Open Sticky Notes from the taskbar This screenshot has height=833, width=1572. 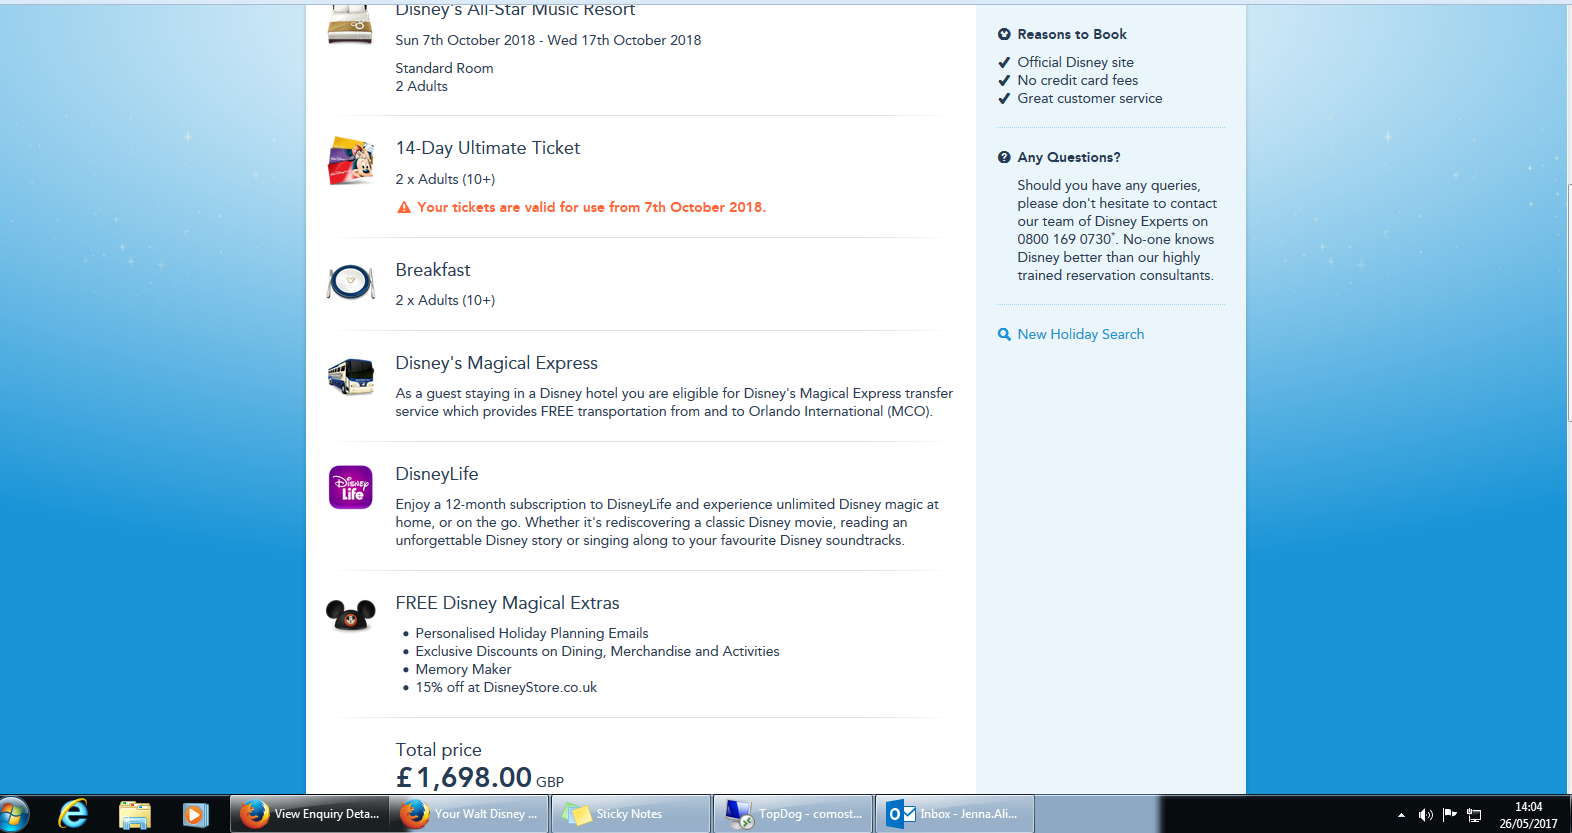(x=631, y=814)
